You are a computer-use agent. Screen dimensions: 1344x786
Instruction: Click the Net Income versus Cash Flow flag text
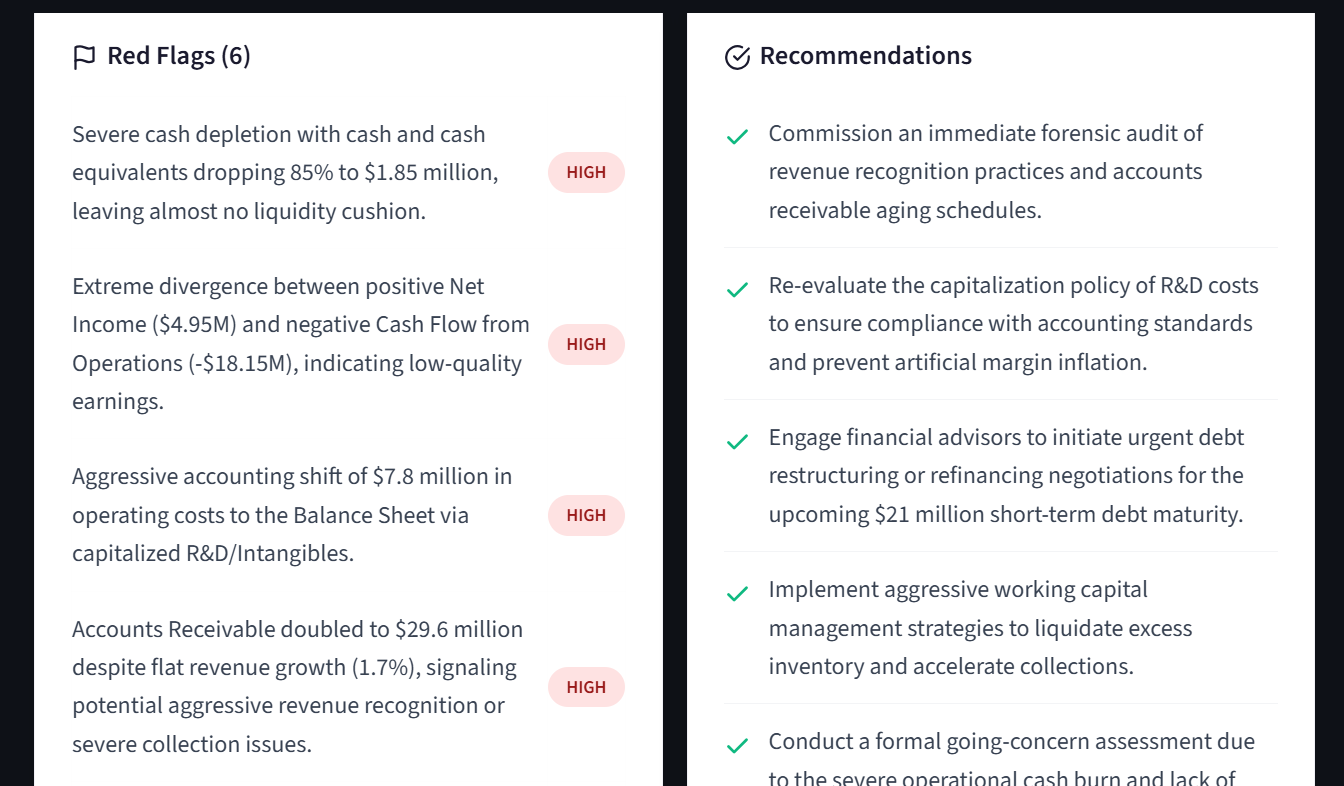click(x=301, y=344)
